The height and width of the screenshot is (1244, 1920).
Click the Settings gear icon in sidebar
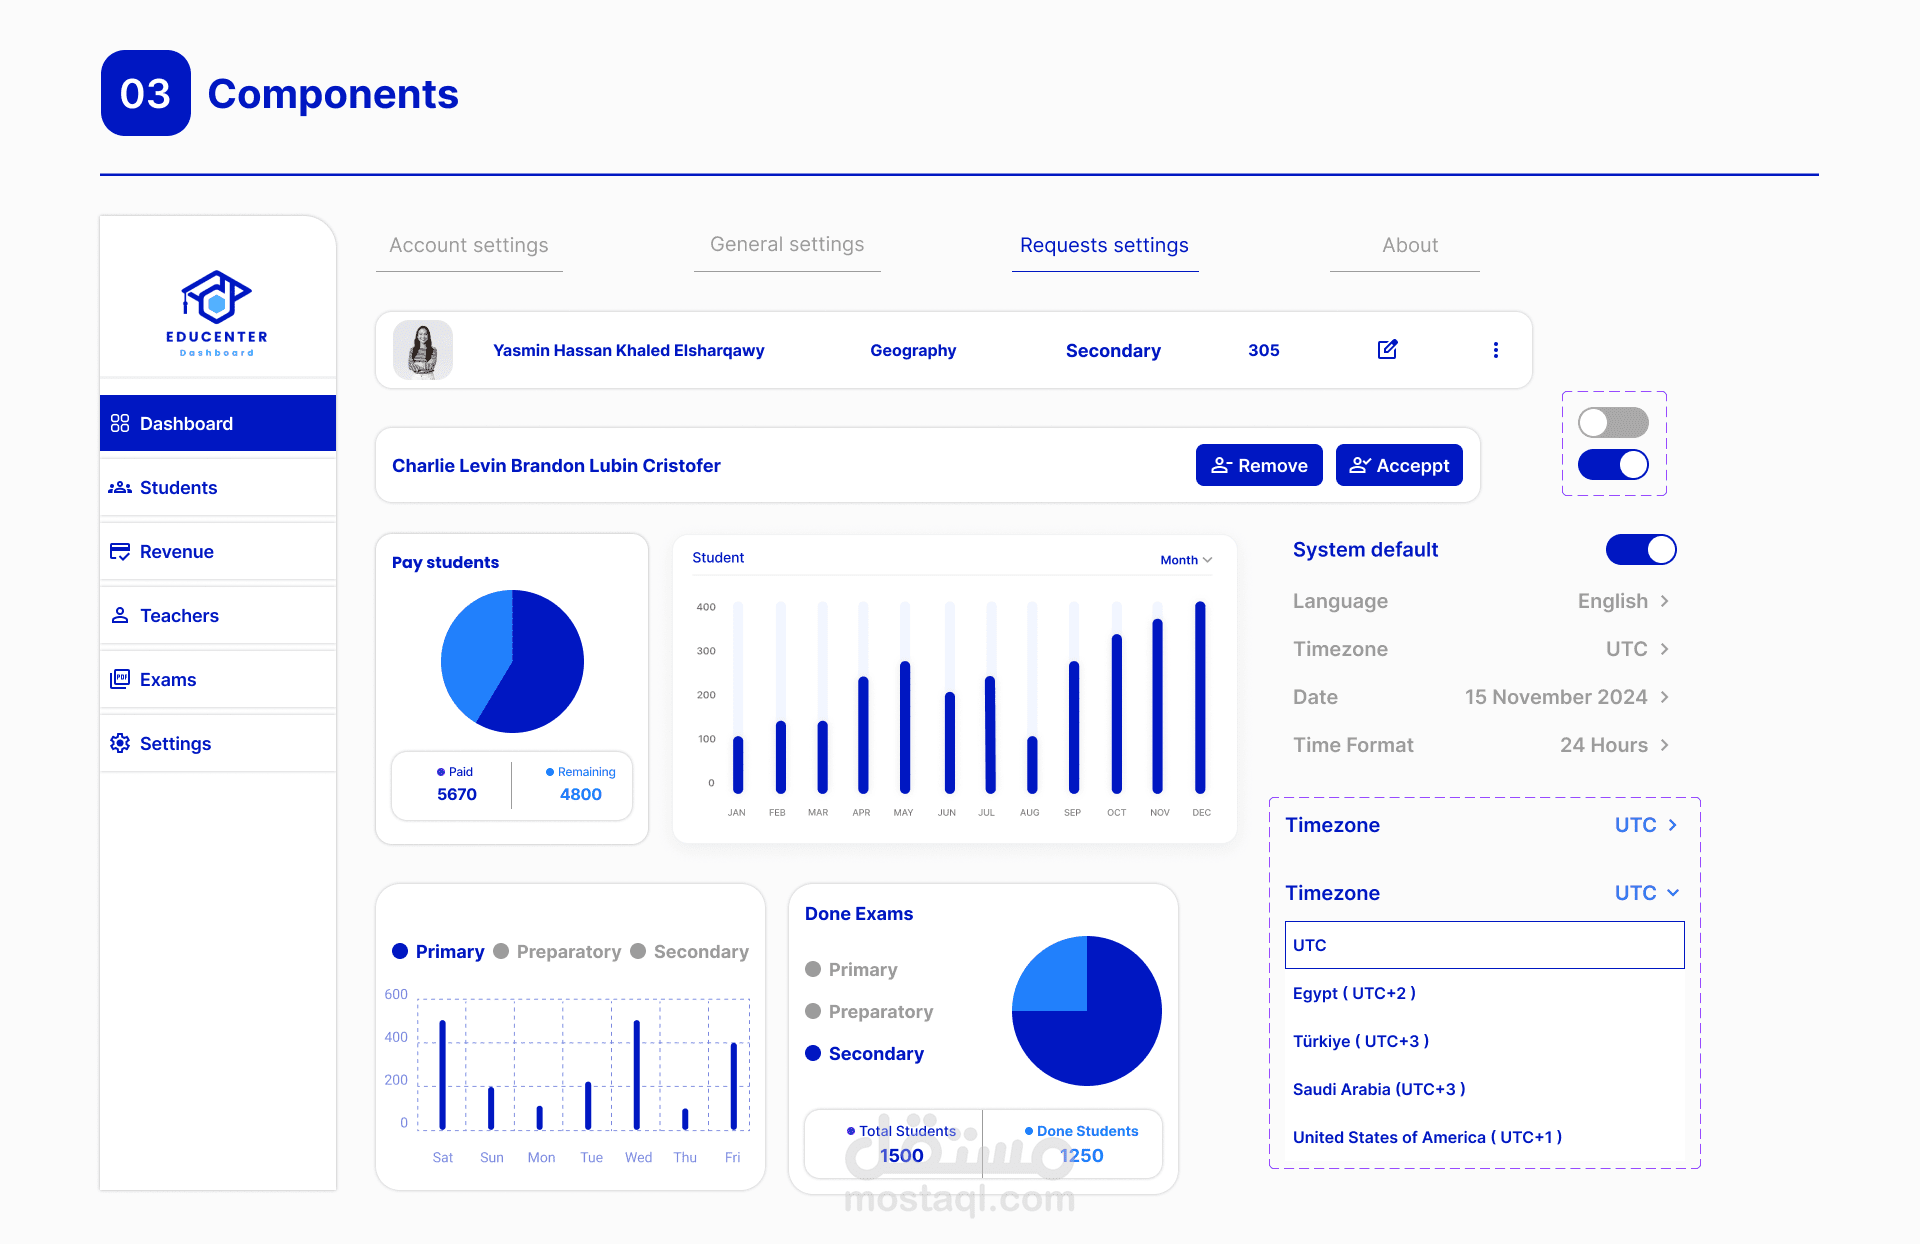(x=120, y=743)
